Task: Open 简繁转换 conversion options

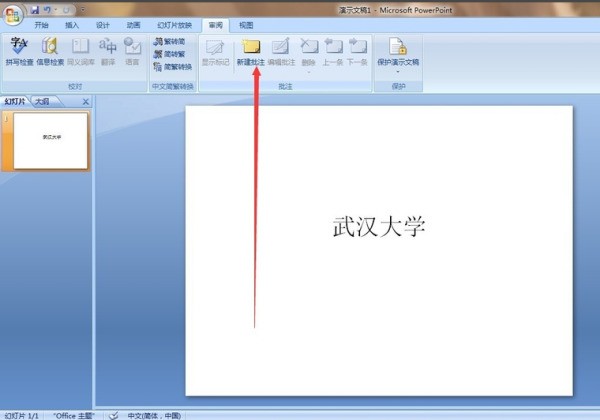Action: pos(171,66)
